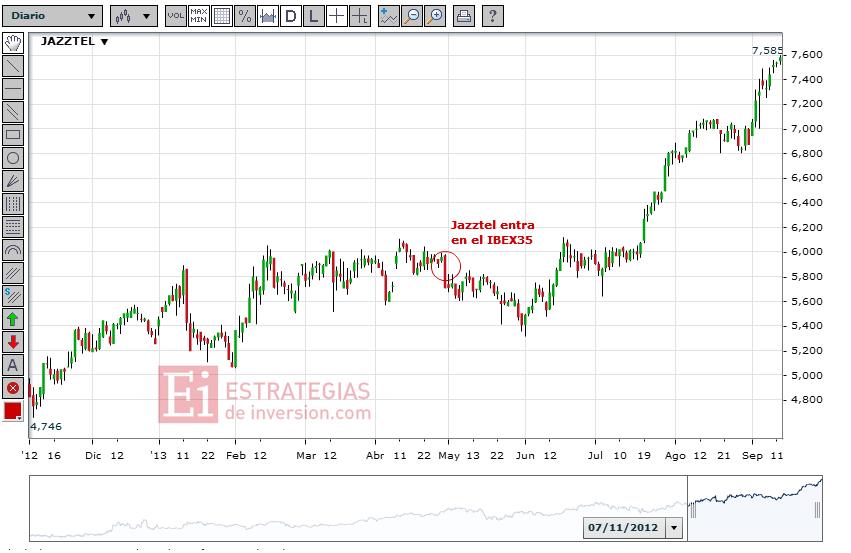
Task: Click the red circle marker on chart
Action: [446, 266]
